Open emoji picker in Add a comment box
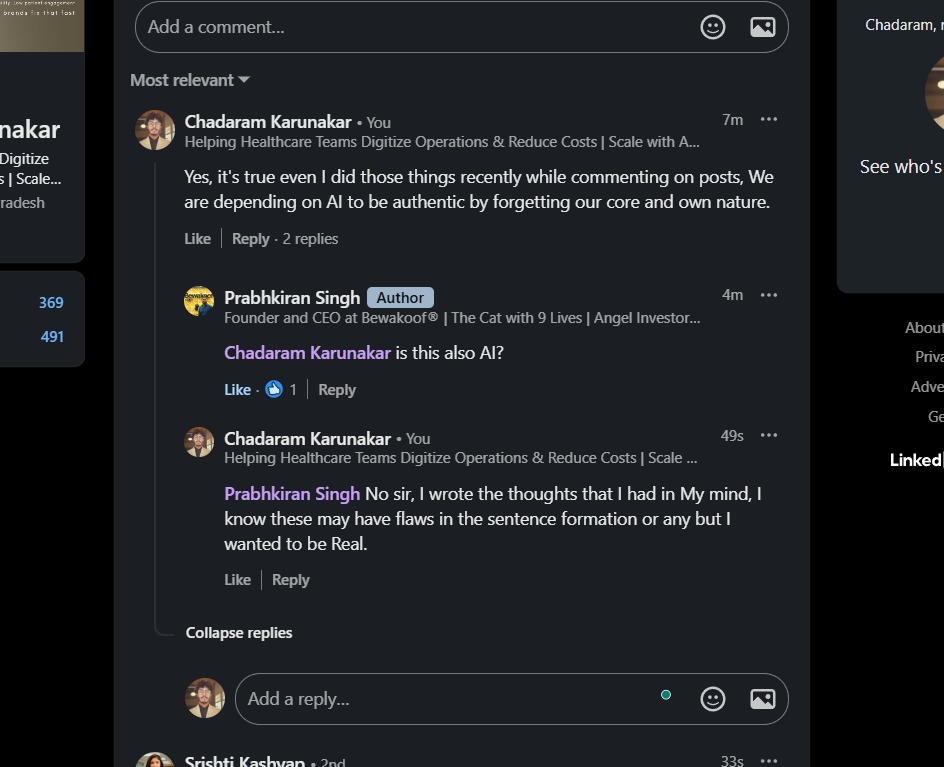 click(712, 27)
